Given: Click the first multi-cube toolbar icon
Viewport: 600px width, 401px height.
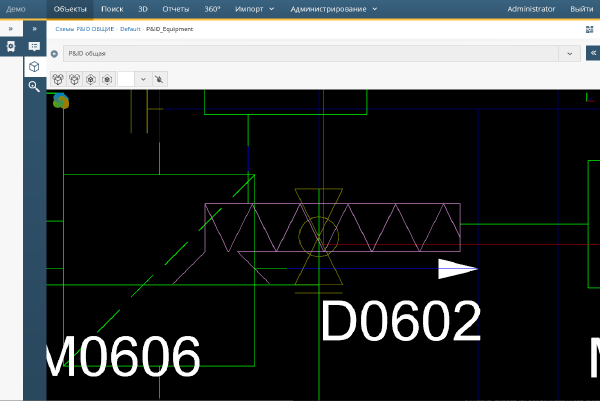Looking at the screenshot, I should [x=58, y=78].
